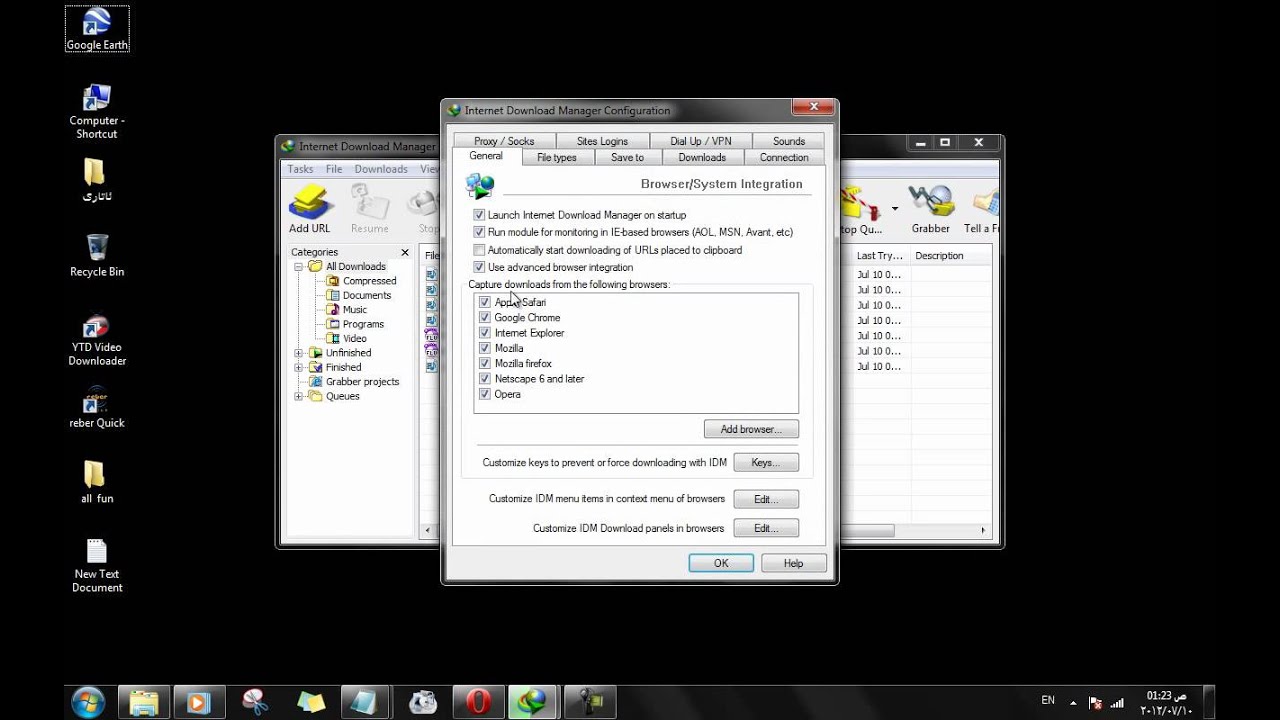The height and width of the screenshot is (720, 1280).
Task: Open the Opera browser taskbar icon
Action: pos(479,702)
